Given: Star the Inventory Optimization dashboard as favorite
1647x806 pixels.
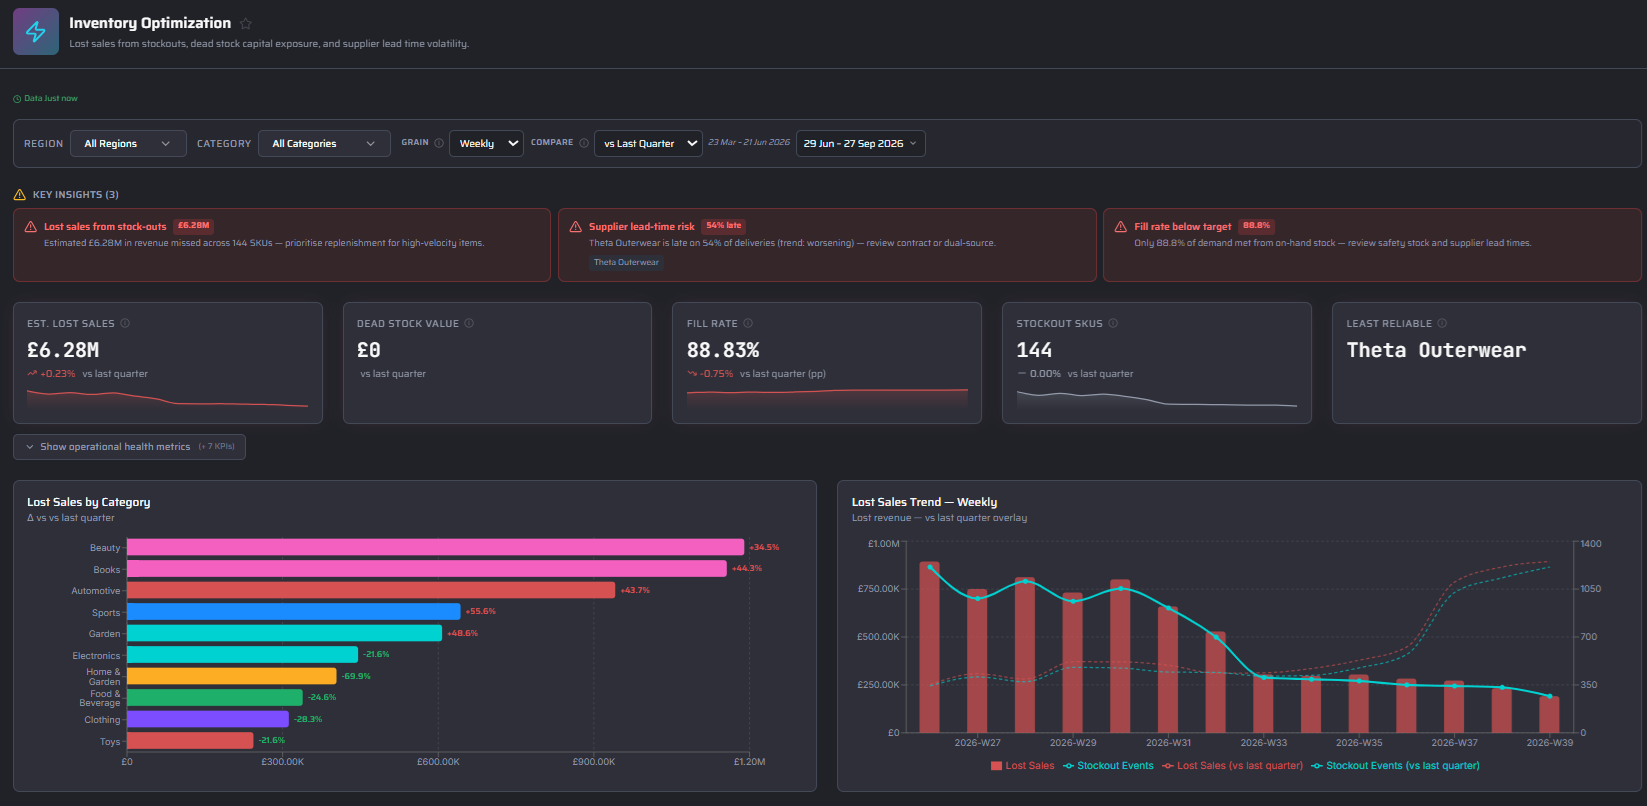Looking at the screenshot, I should coord(246,23).
